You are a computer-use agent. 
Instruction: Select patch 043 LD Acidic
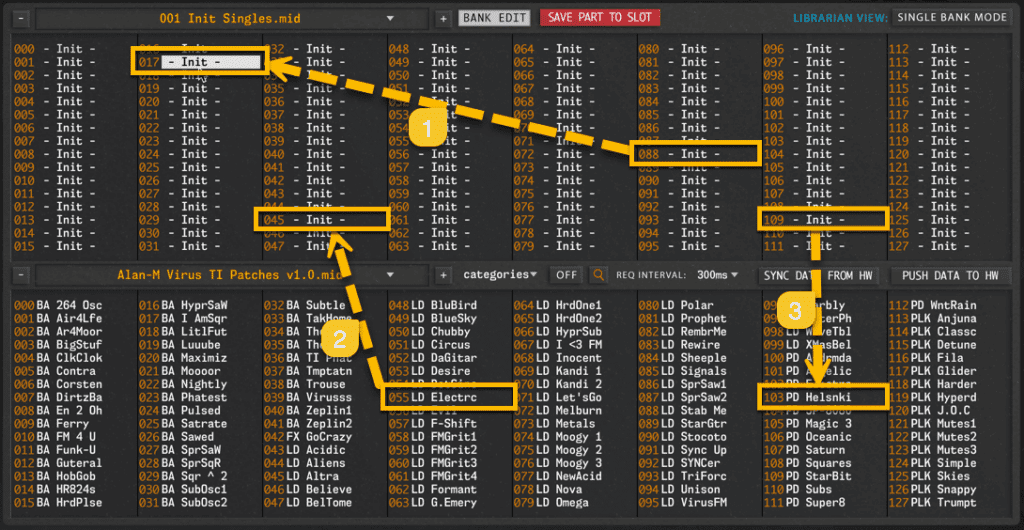point(304,450)
